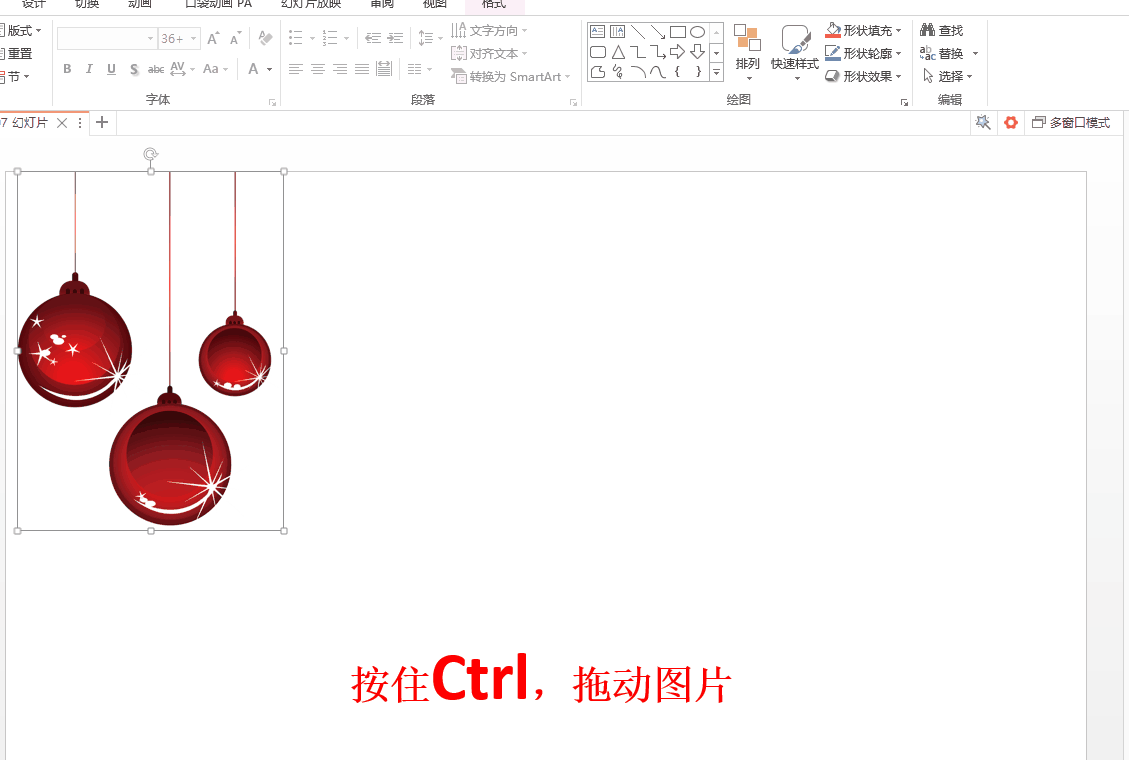Open 形状轮廓 shape outline

[x=863, y=53]
